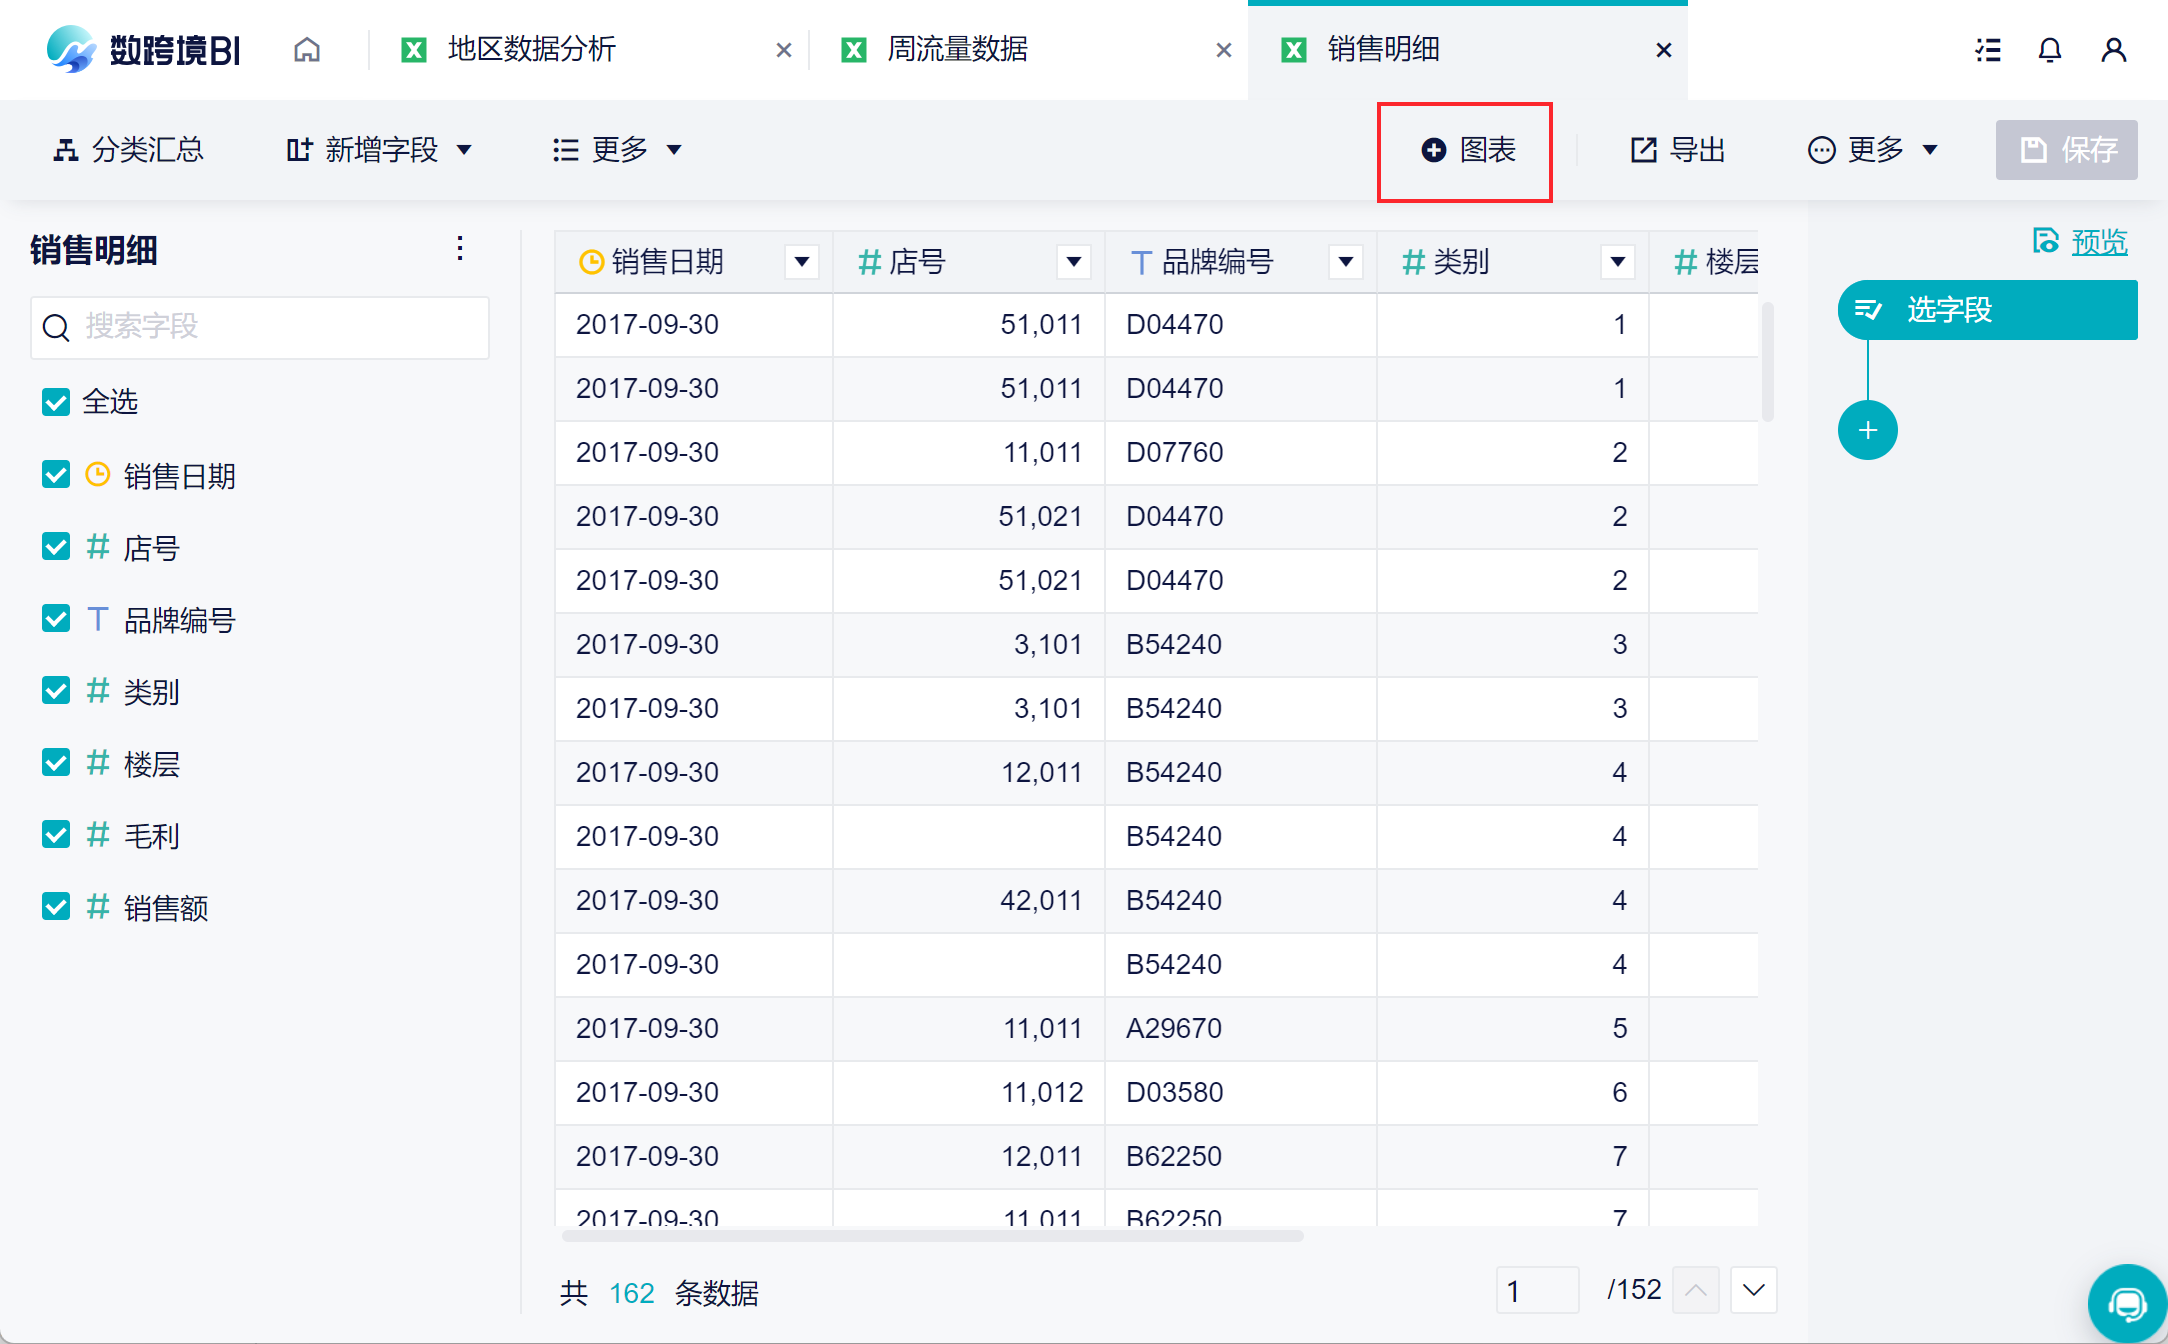This screenshot has height=1344, width=2168.
Task: Open the user profile icon
Action: (x=2113, y=50)
